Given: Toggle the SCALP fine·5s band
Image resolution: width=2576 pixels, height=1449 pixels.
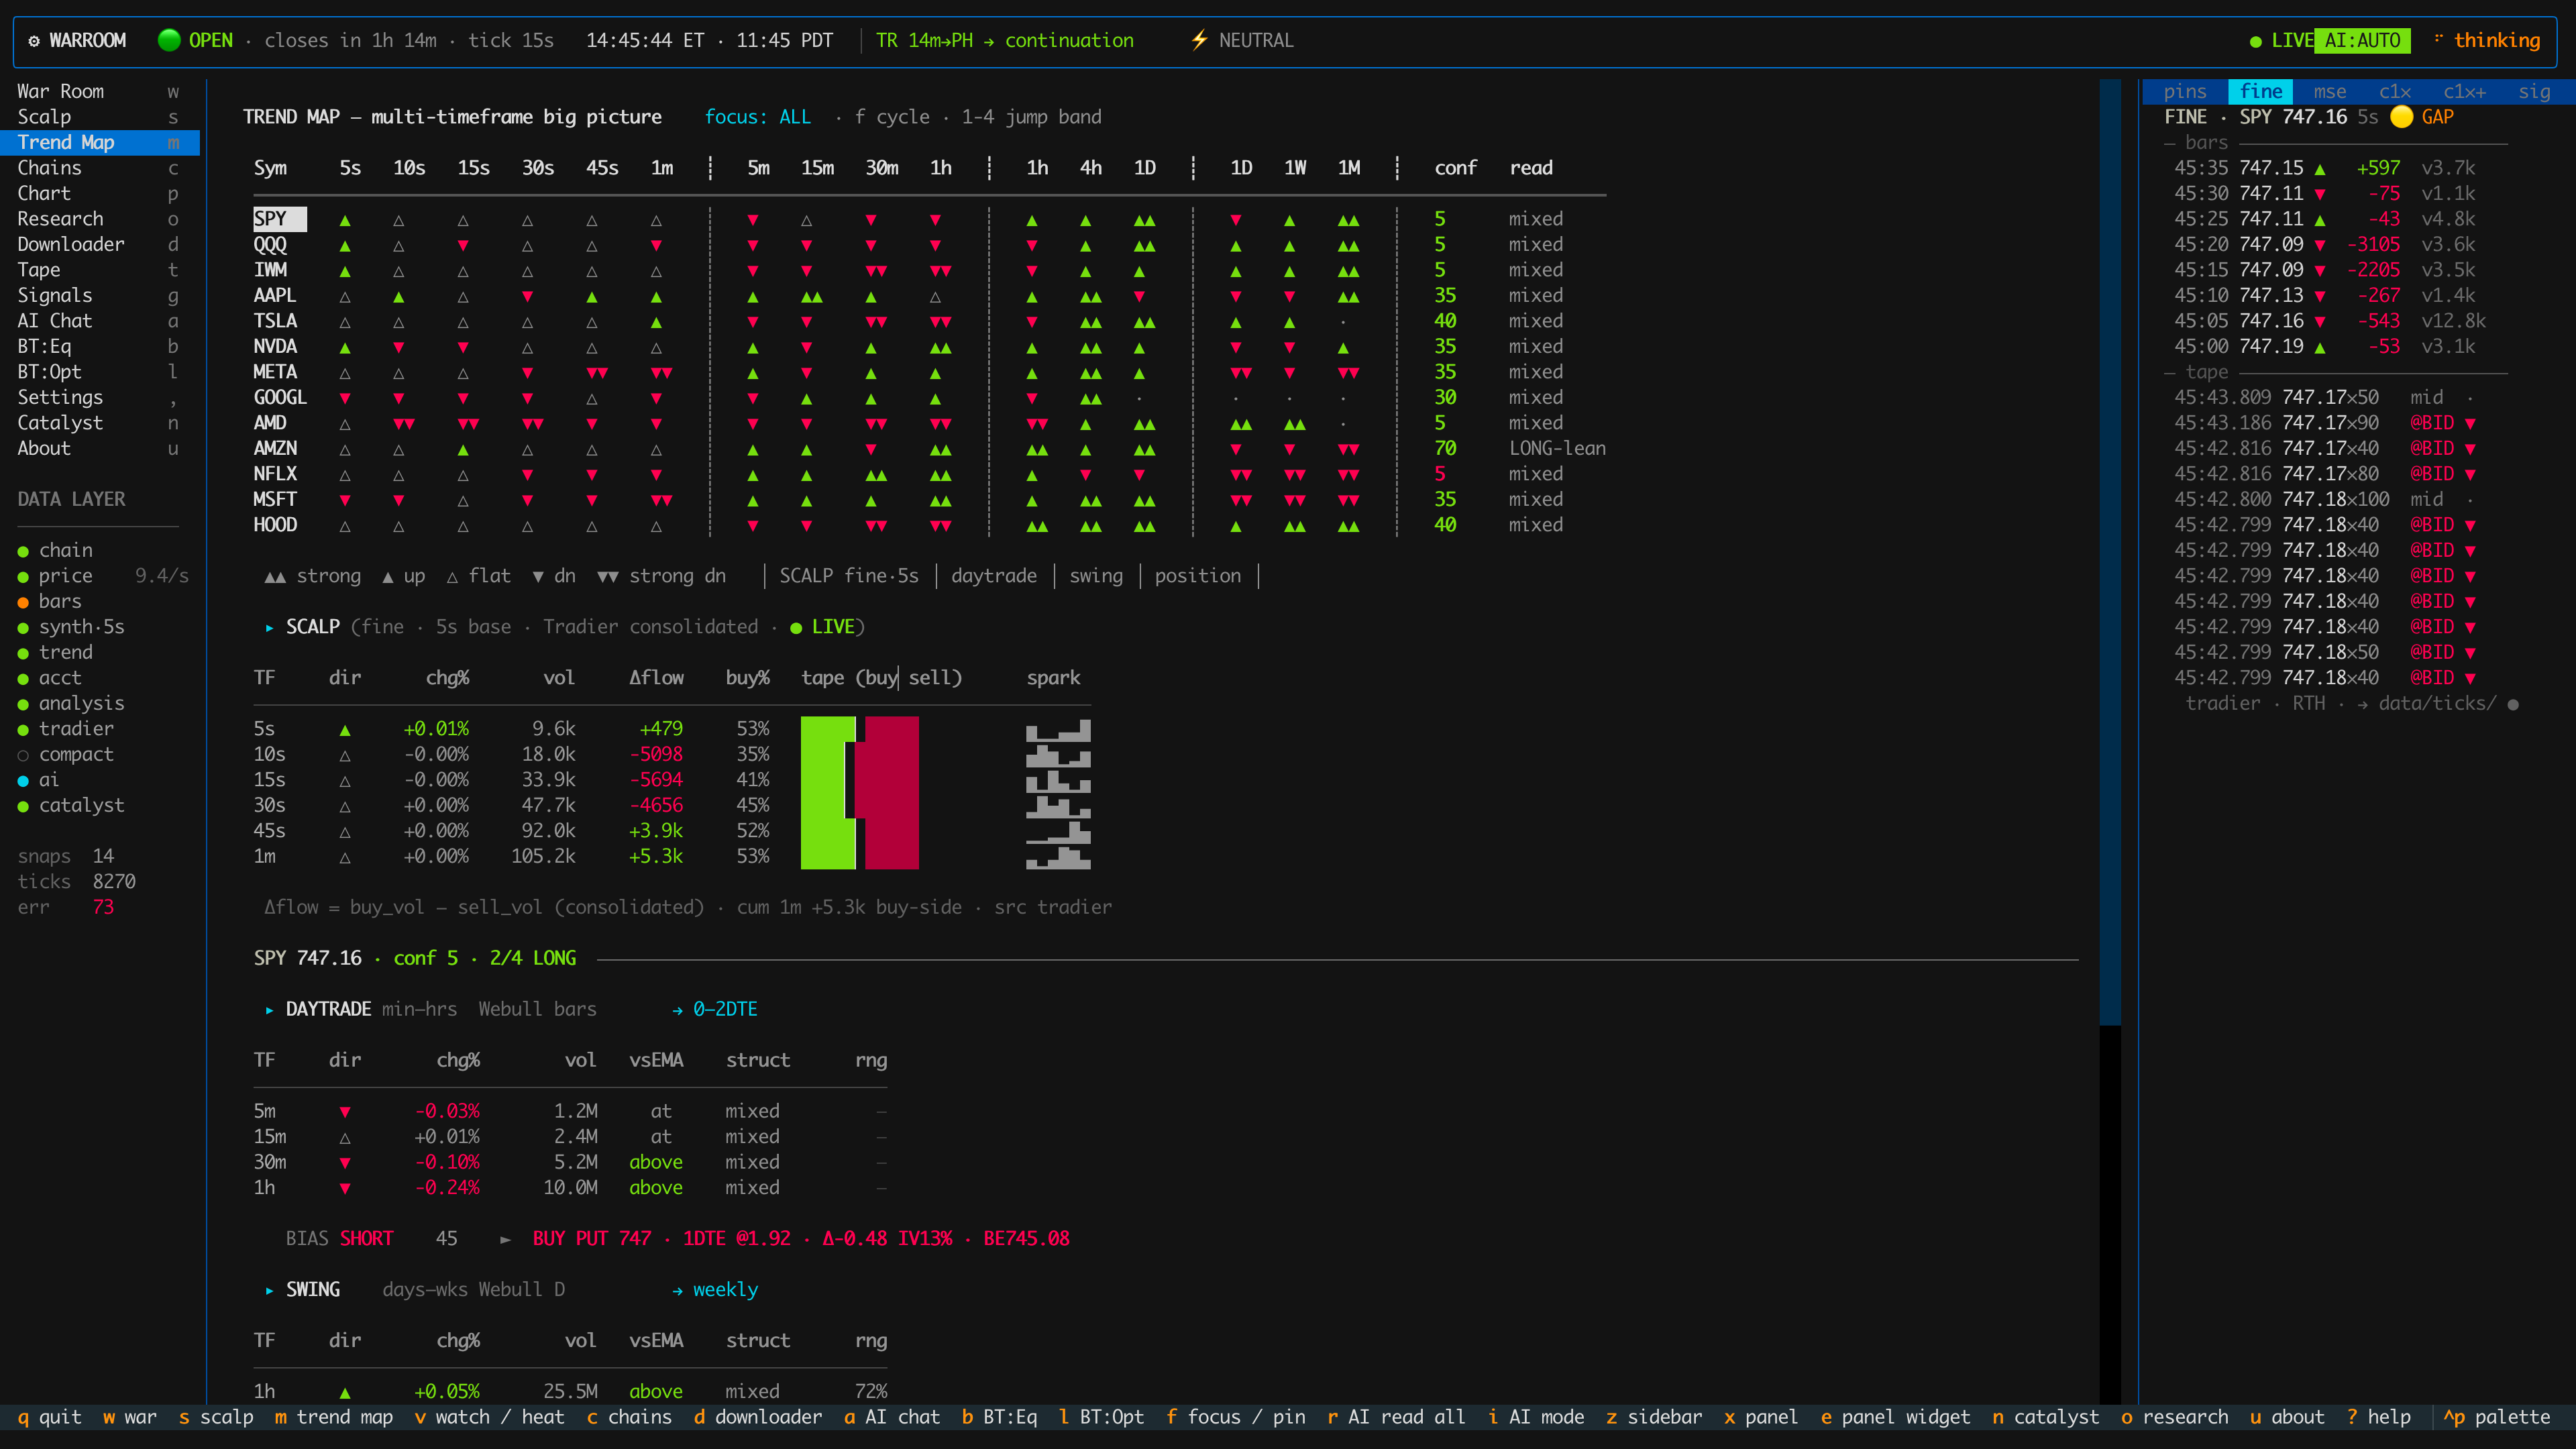Looking at the screenshot, I should click(x=849, y=576).
